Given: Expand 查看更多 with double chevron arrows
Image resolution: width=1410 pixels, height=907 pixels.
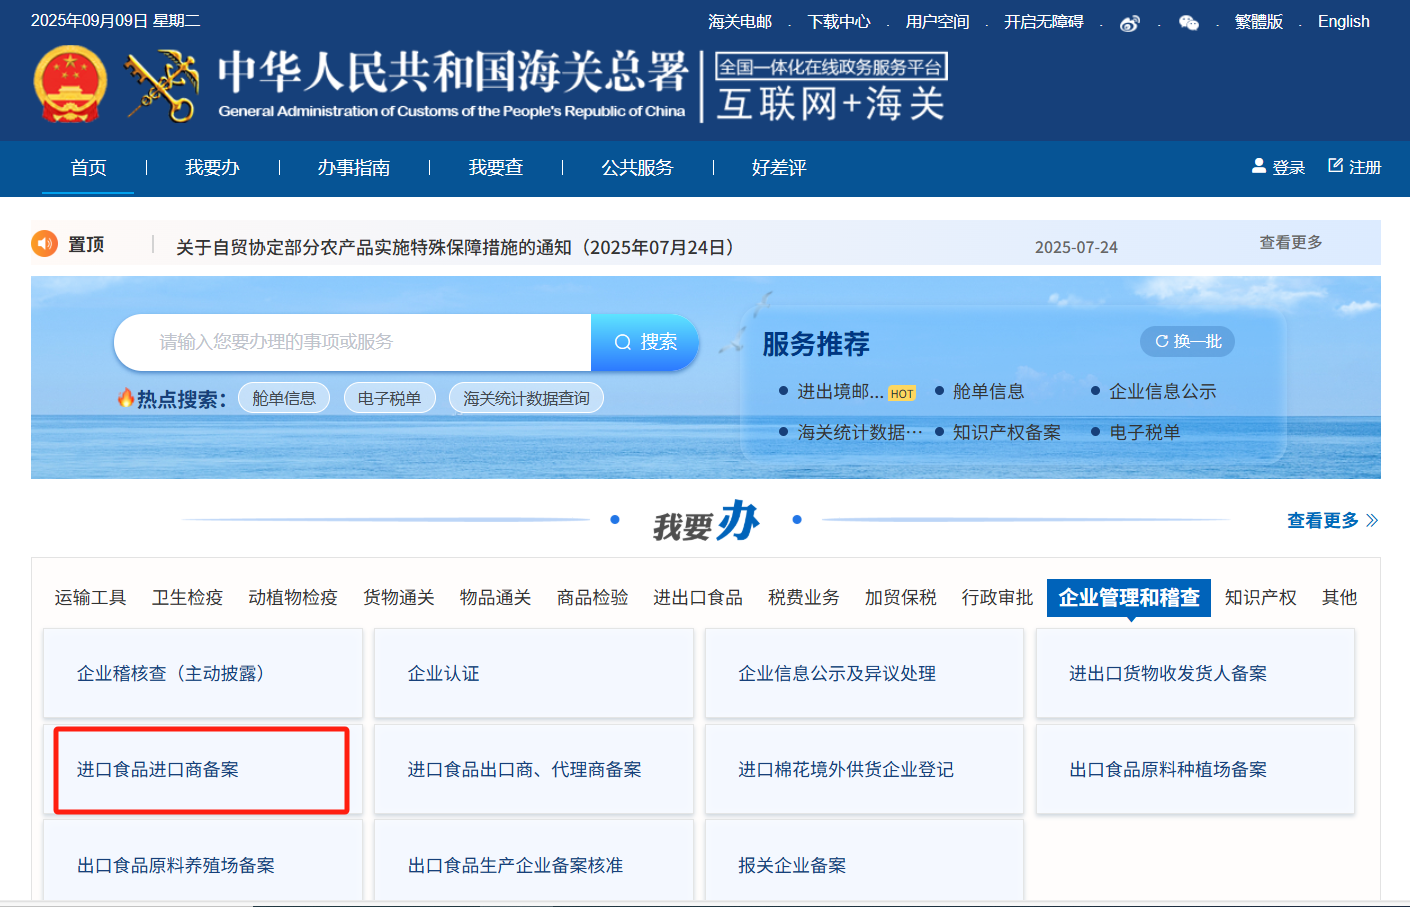Looking at the screenshot, I should [x=1332, y=520].
